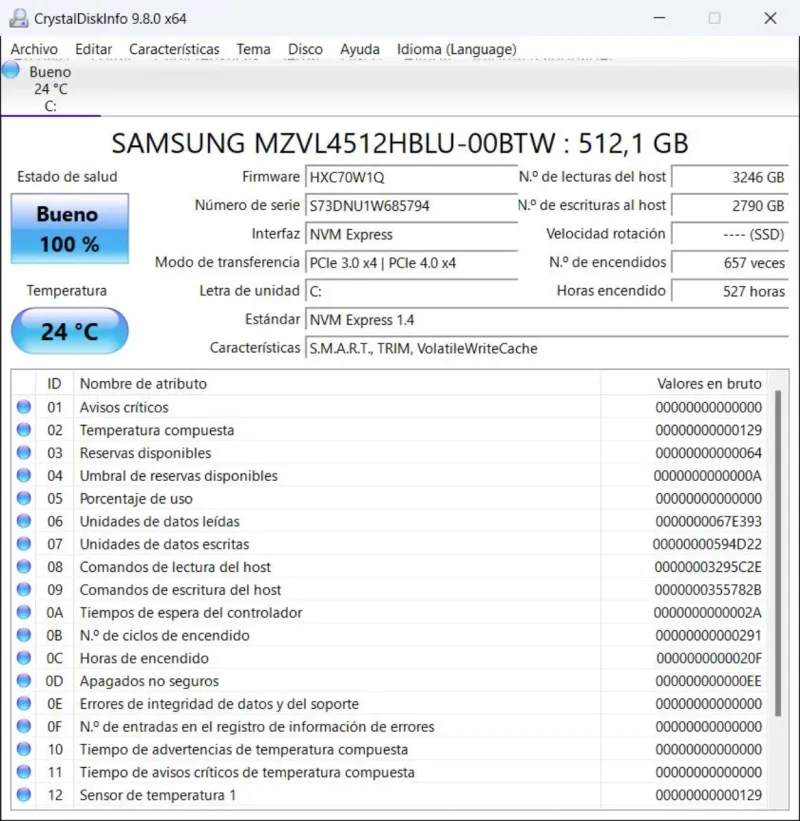Screen dimensions: 800x821
Task: Select the disk C: tab showing Bueno 24 °C
Action: pos(50,88)
